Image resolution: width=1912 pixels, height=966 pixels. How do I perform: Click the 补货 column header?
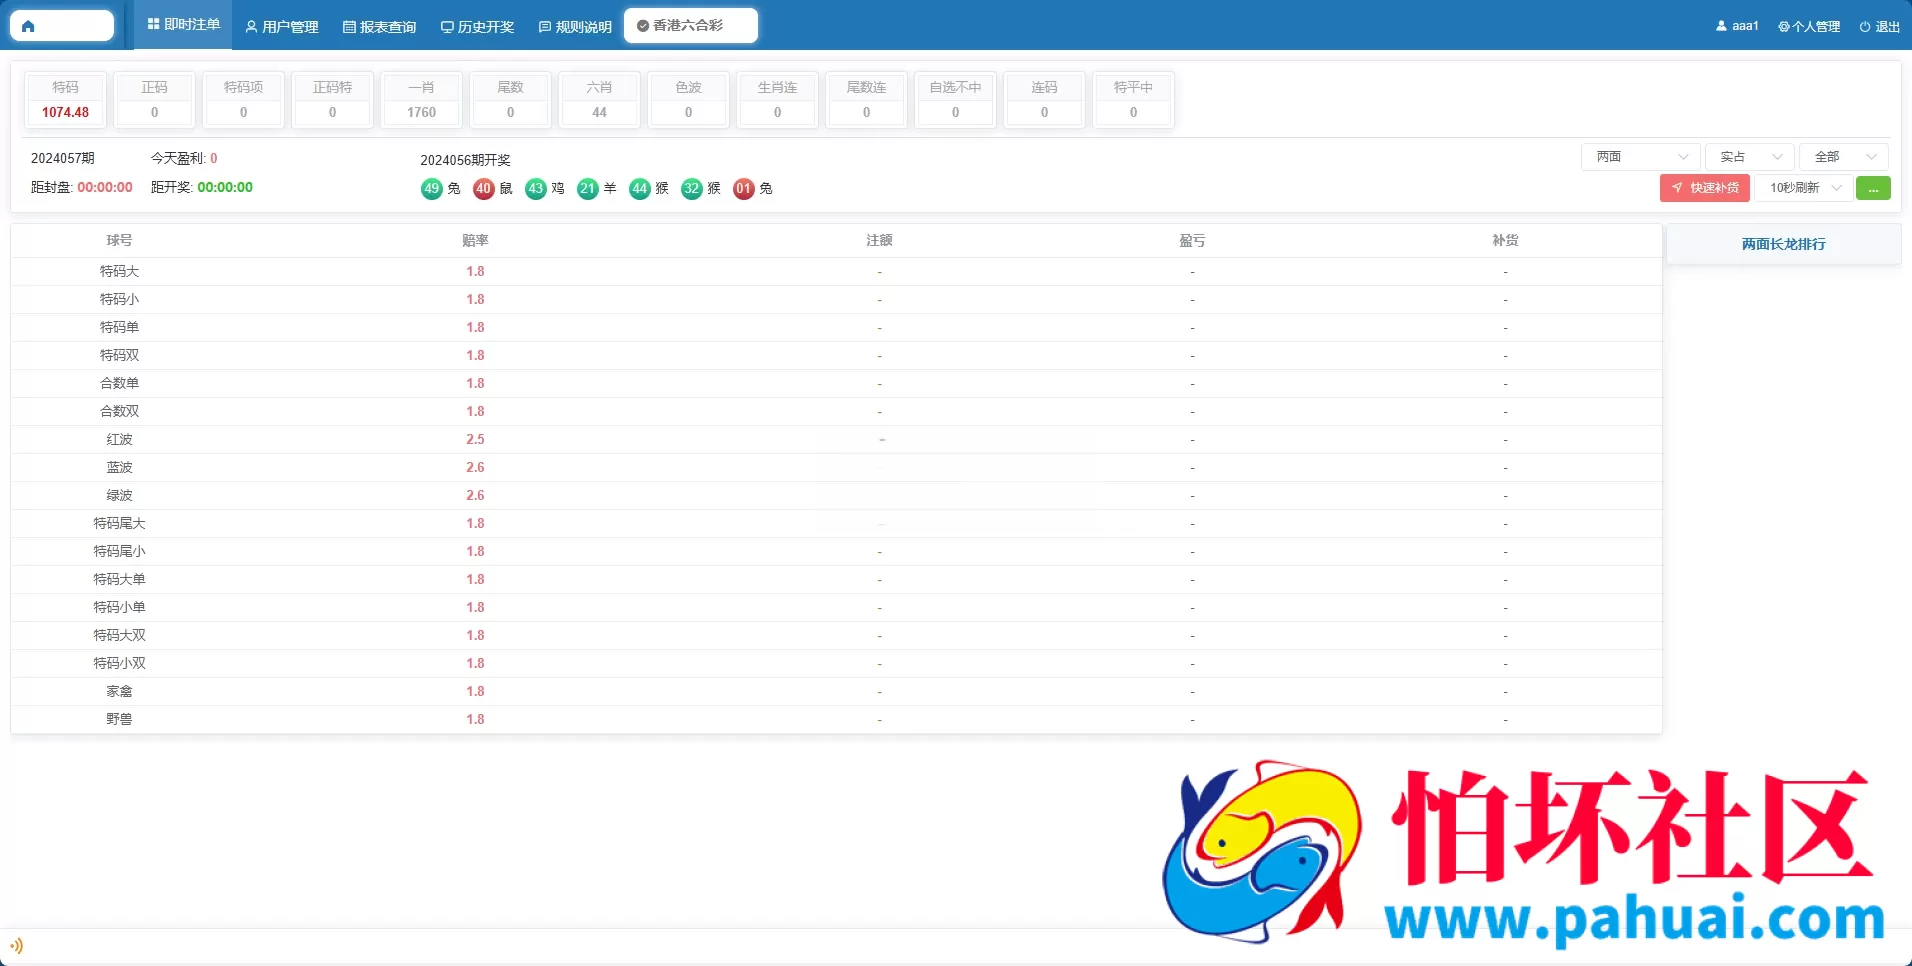1505,241
